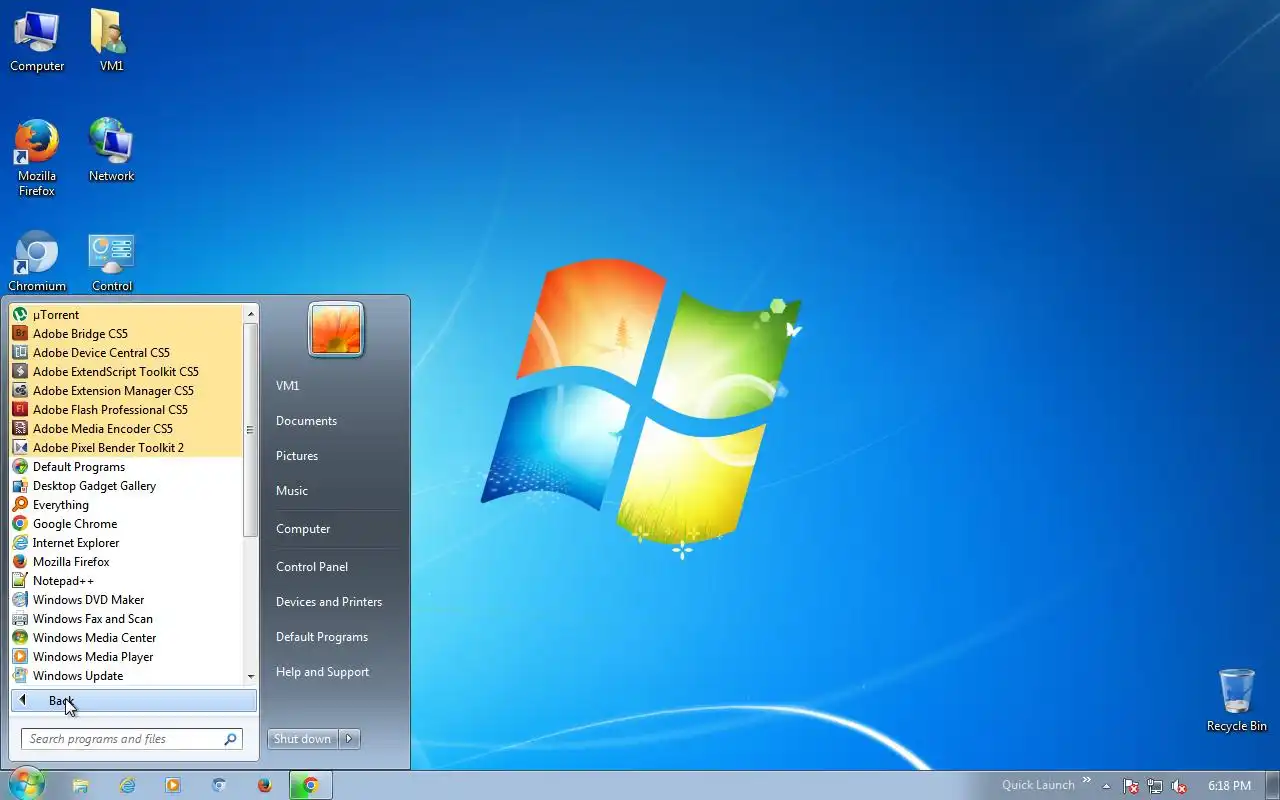Open Default Programs in the right pane
Image resolution: width=1280 pixels, height=800 pixels.
(x=322, y=636)
